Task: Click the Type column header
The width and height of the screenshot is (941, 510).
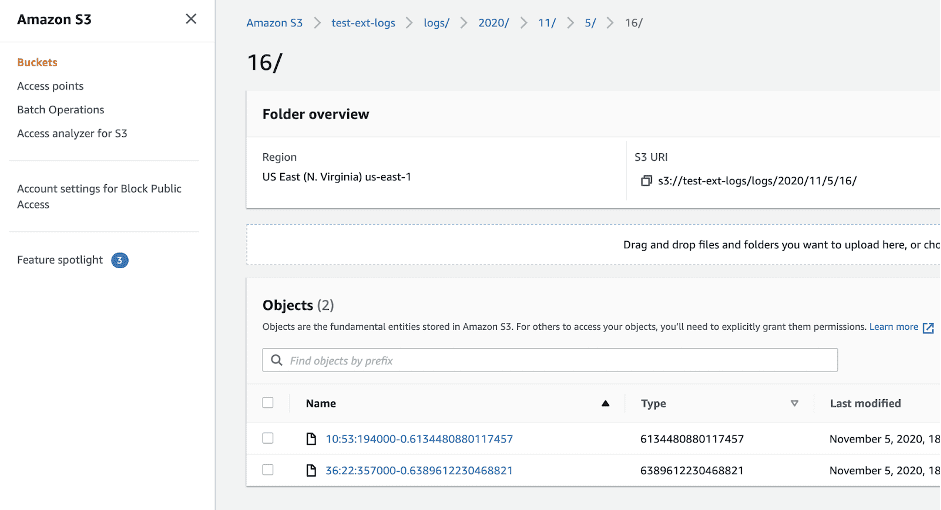Action: [x=653, y=403]
